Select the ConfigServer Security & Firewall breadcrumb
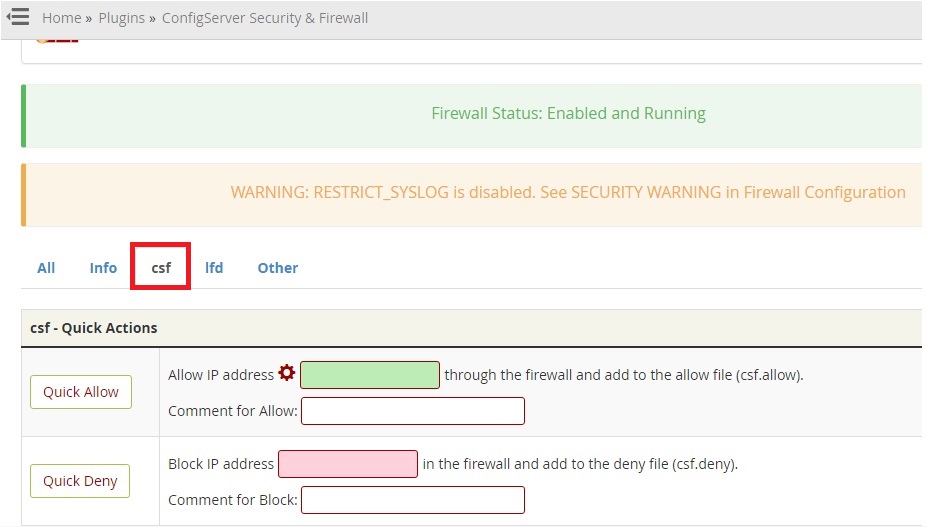The width and height of the screenshot is (927, 527). pyautogui.click(x=265, y=18)
